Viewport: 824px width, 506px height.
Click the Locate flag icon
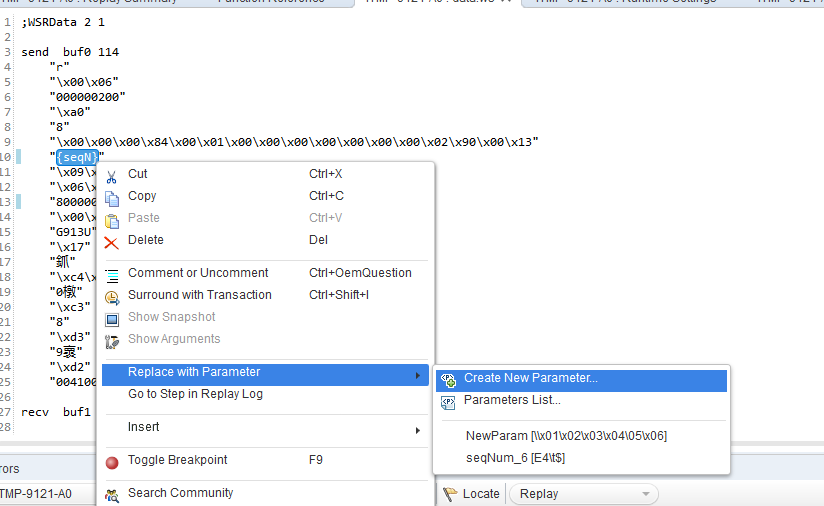[450, 494]
